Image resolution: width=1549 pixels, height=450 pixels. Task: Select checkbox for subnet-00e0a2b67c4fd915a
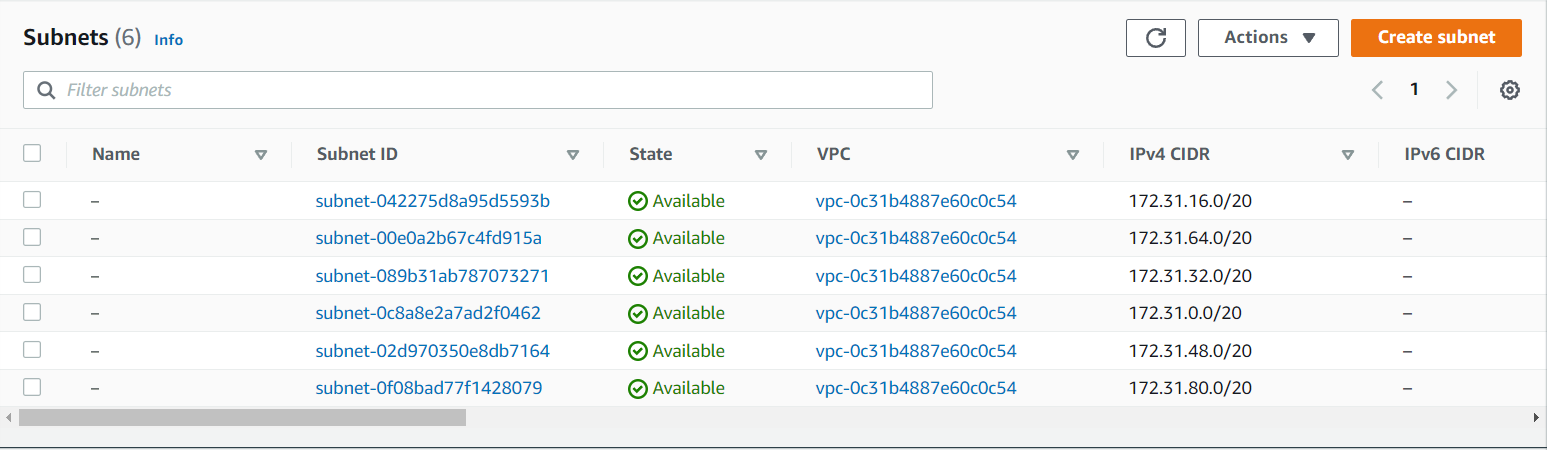tap(32, 237)
